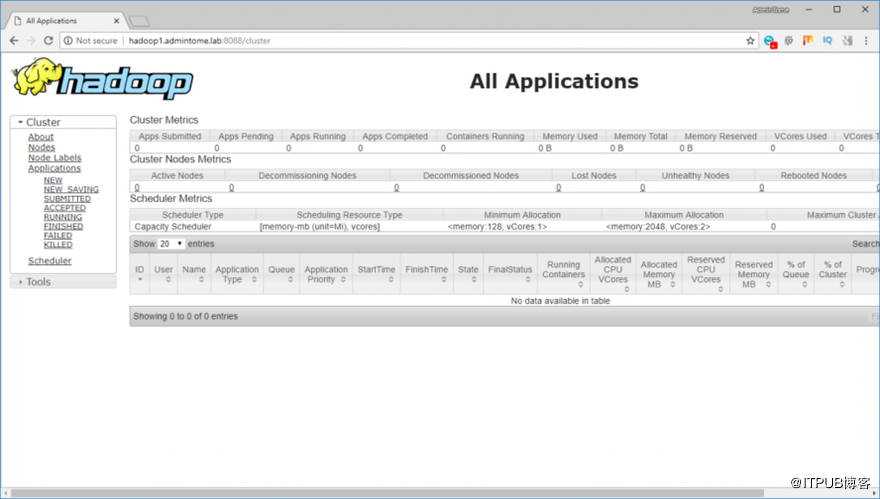Collapse the Cluster sidebar section

63,122
